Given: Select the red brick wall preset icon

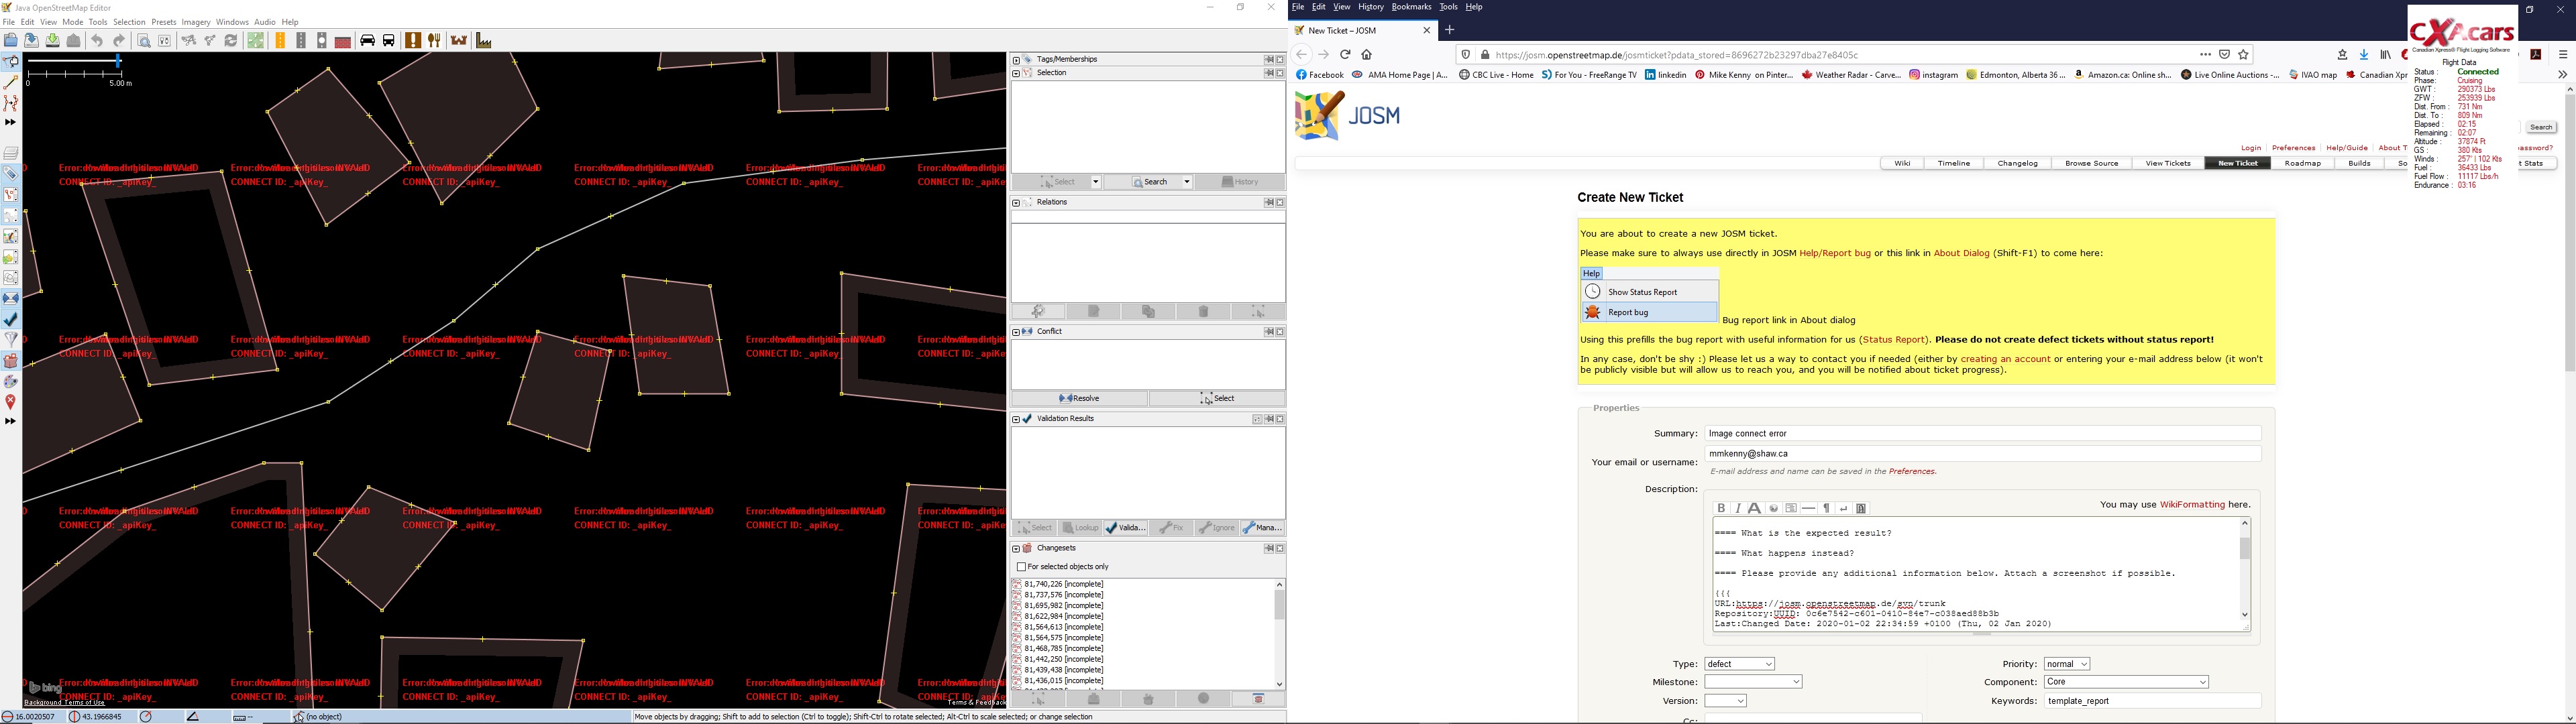Looking at the screenshot, I should [343, 42].
